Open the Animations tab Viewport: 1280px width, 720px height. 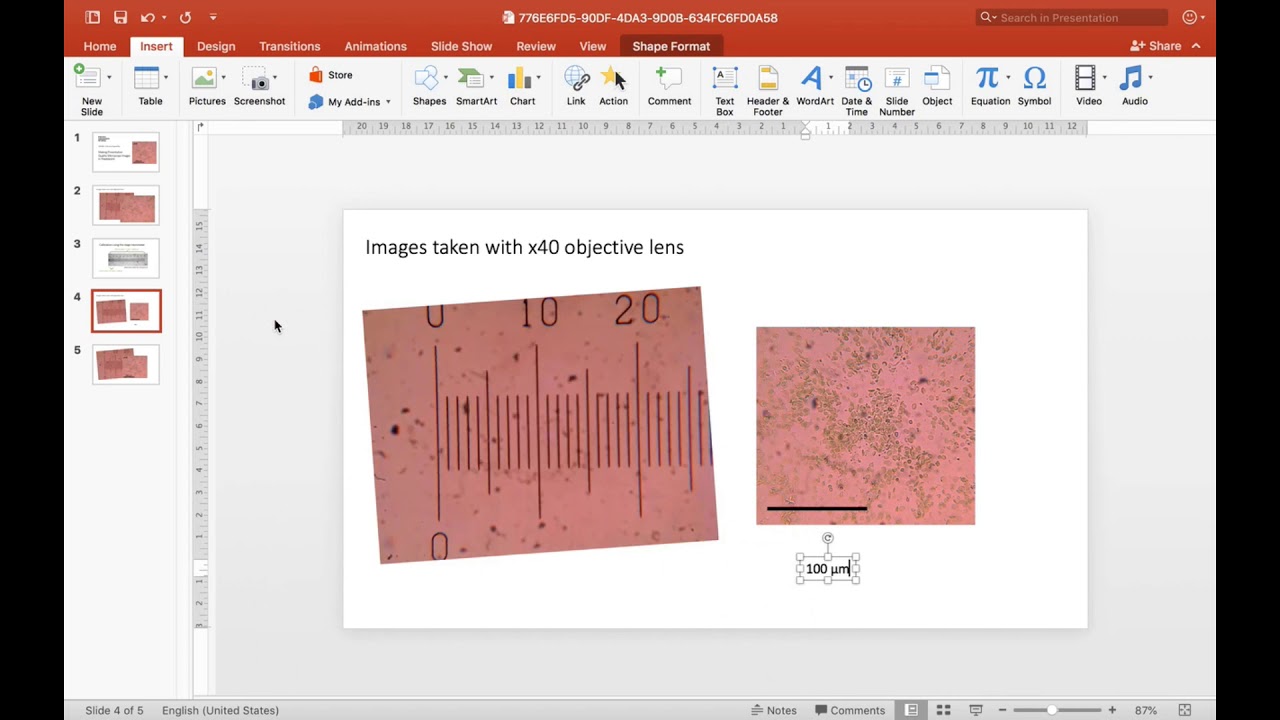[x=376, y=46]
